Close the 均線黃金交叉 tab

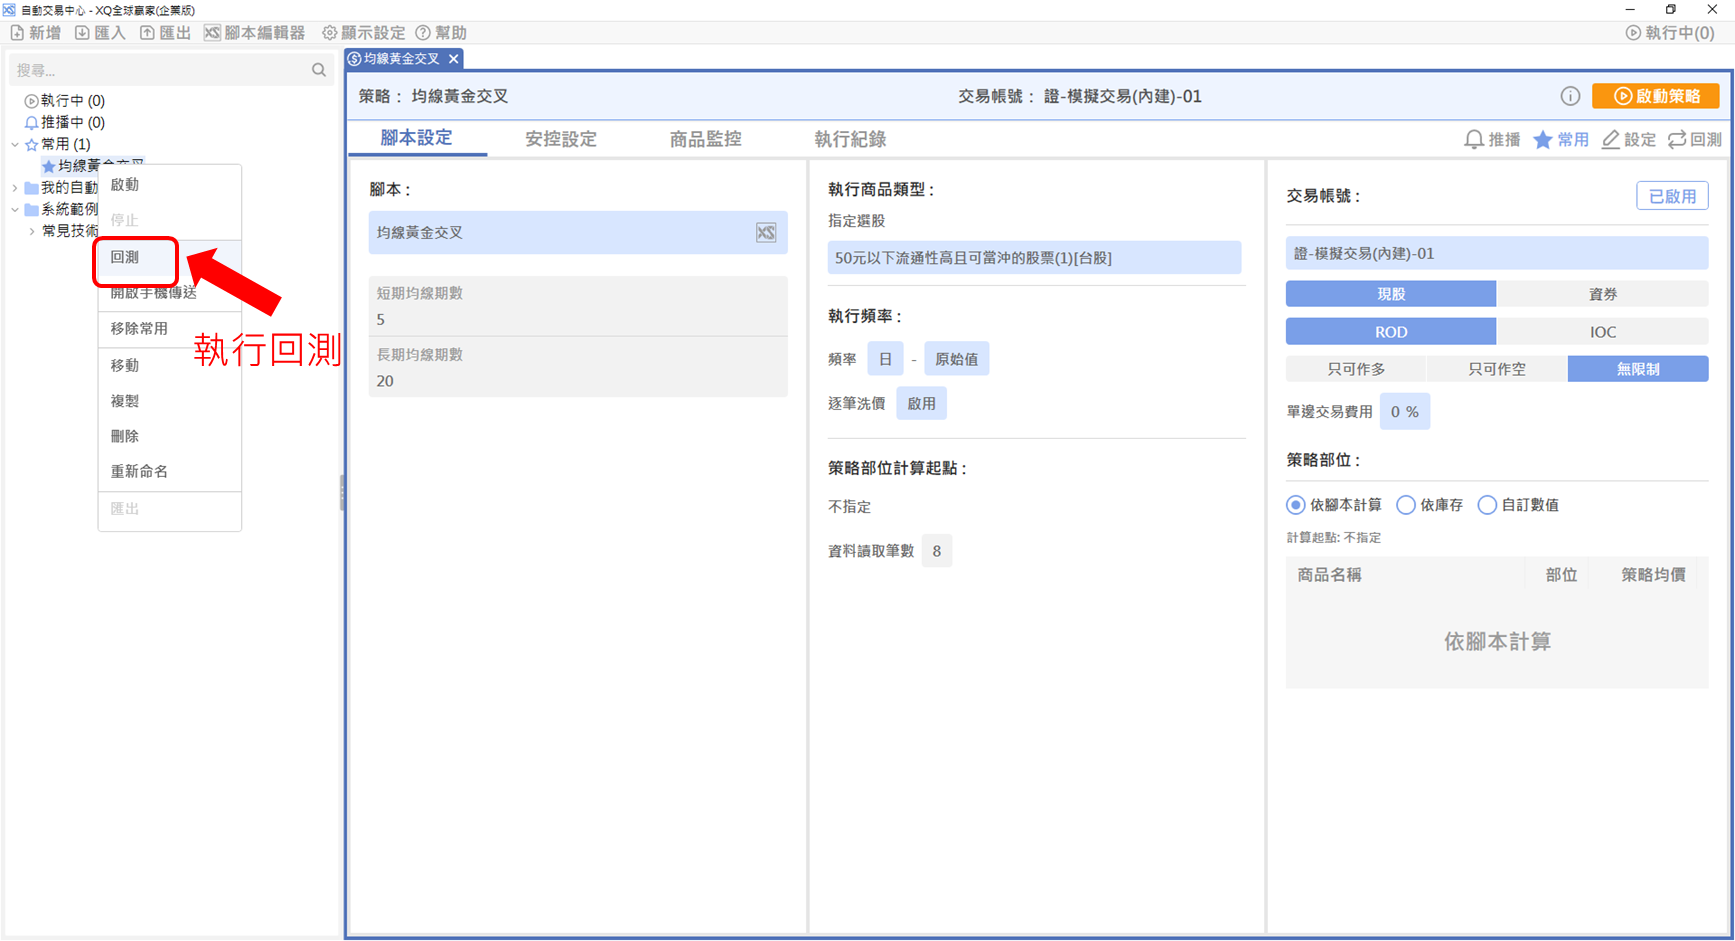454,59
